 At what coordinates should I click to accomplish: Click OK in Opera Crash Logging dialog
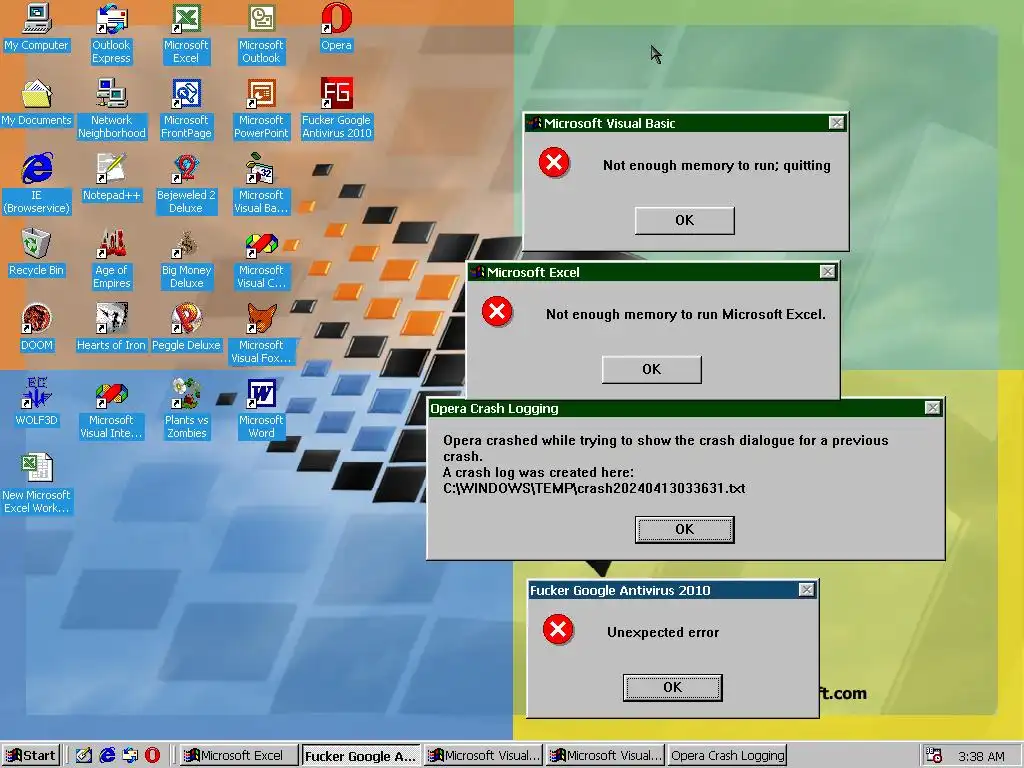click(684, 529)
